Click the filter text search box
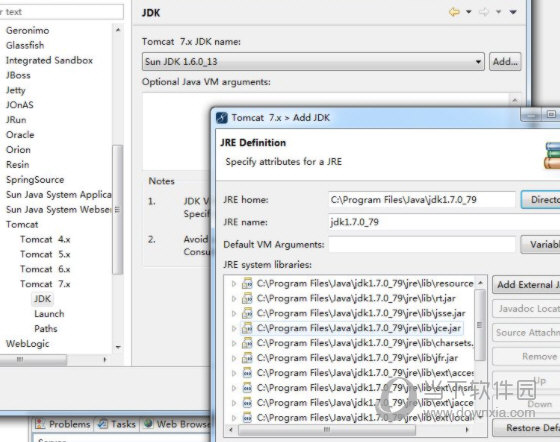Viewport: 560px width, 442px height. click(61, 12)
